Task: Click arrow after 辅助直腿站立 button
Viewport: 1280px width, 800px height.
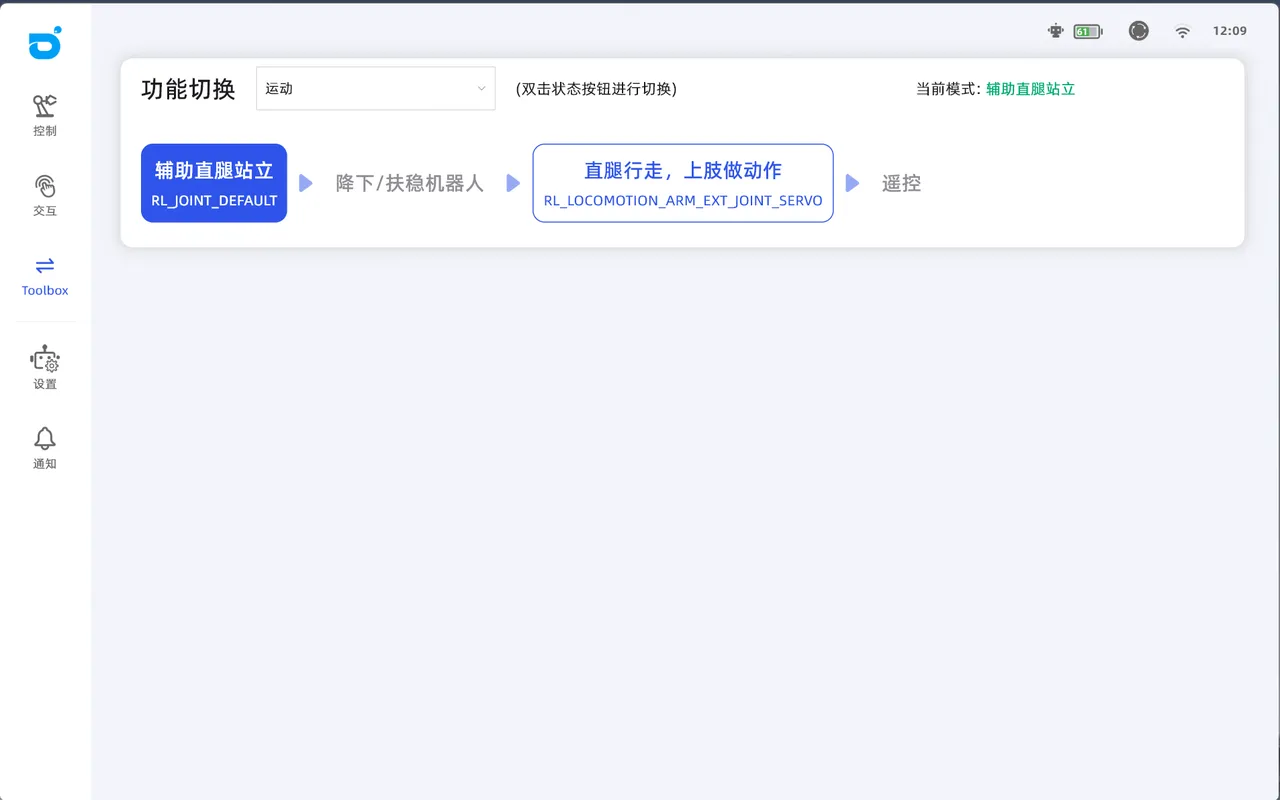Action: pos(306,184)
